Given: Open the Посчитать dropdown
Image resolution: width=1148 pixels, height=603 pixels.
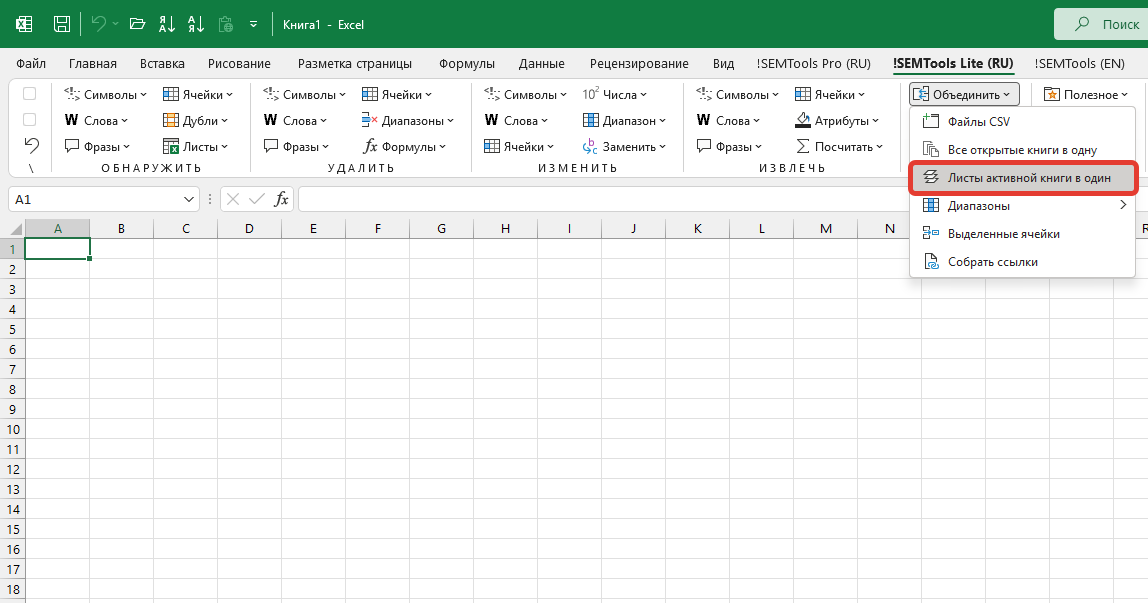Looking at the screenshot, I should click(838, 146).
